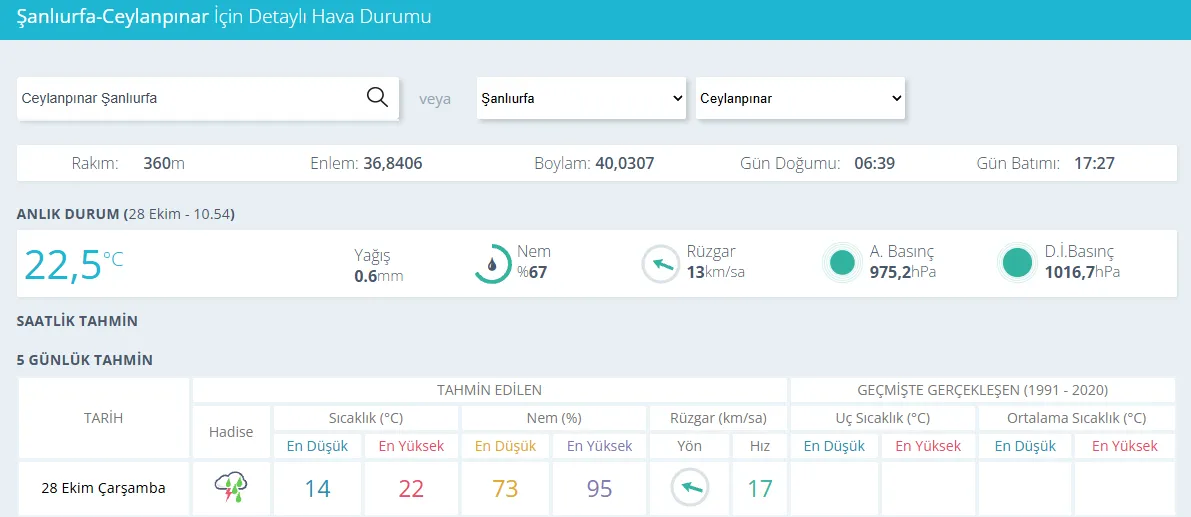Click the veya label between search and dropdowns

click(x=435, y=99)
